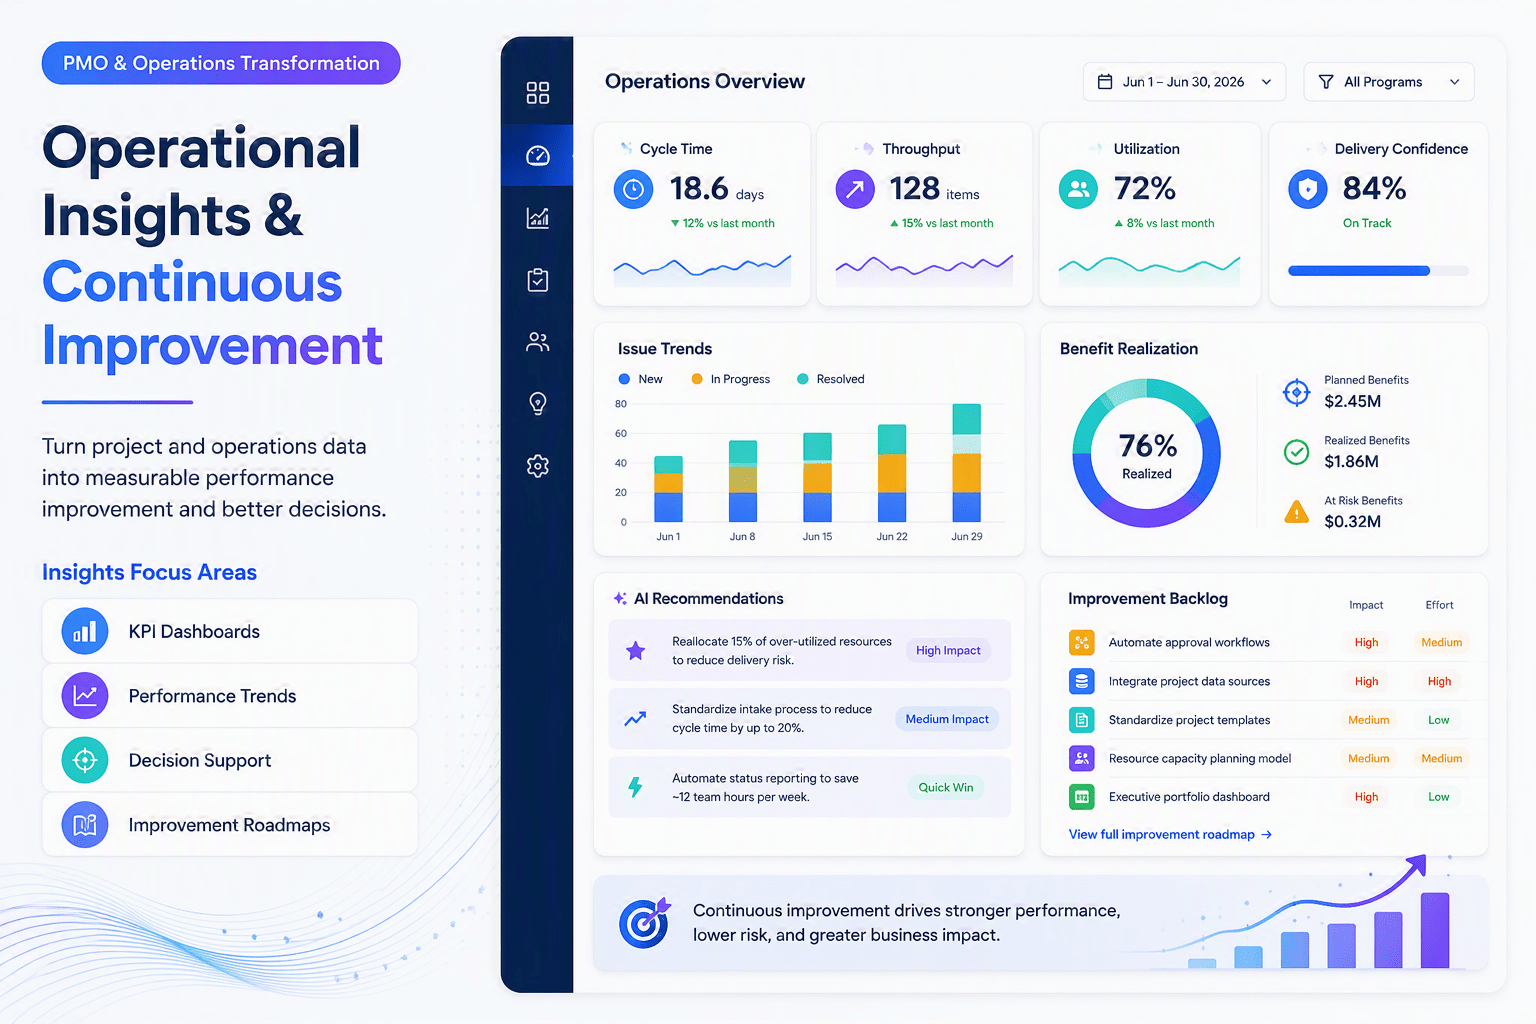Open the analytics chart sidebar icon
This screenshot has height=1024, width=1536.
pyautogui.click(x=538, y=217)
